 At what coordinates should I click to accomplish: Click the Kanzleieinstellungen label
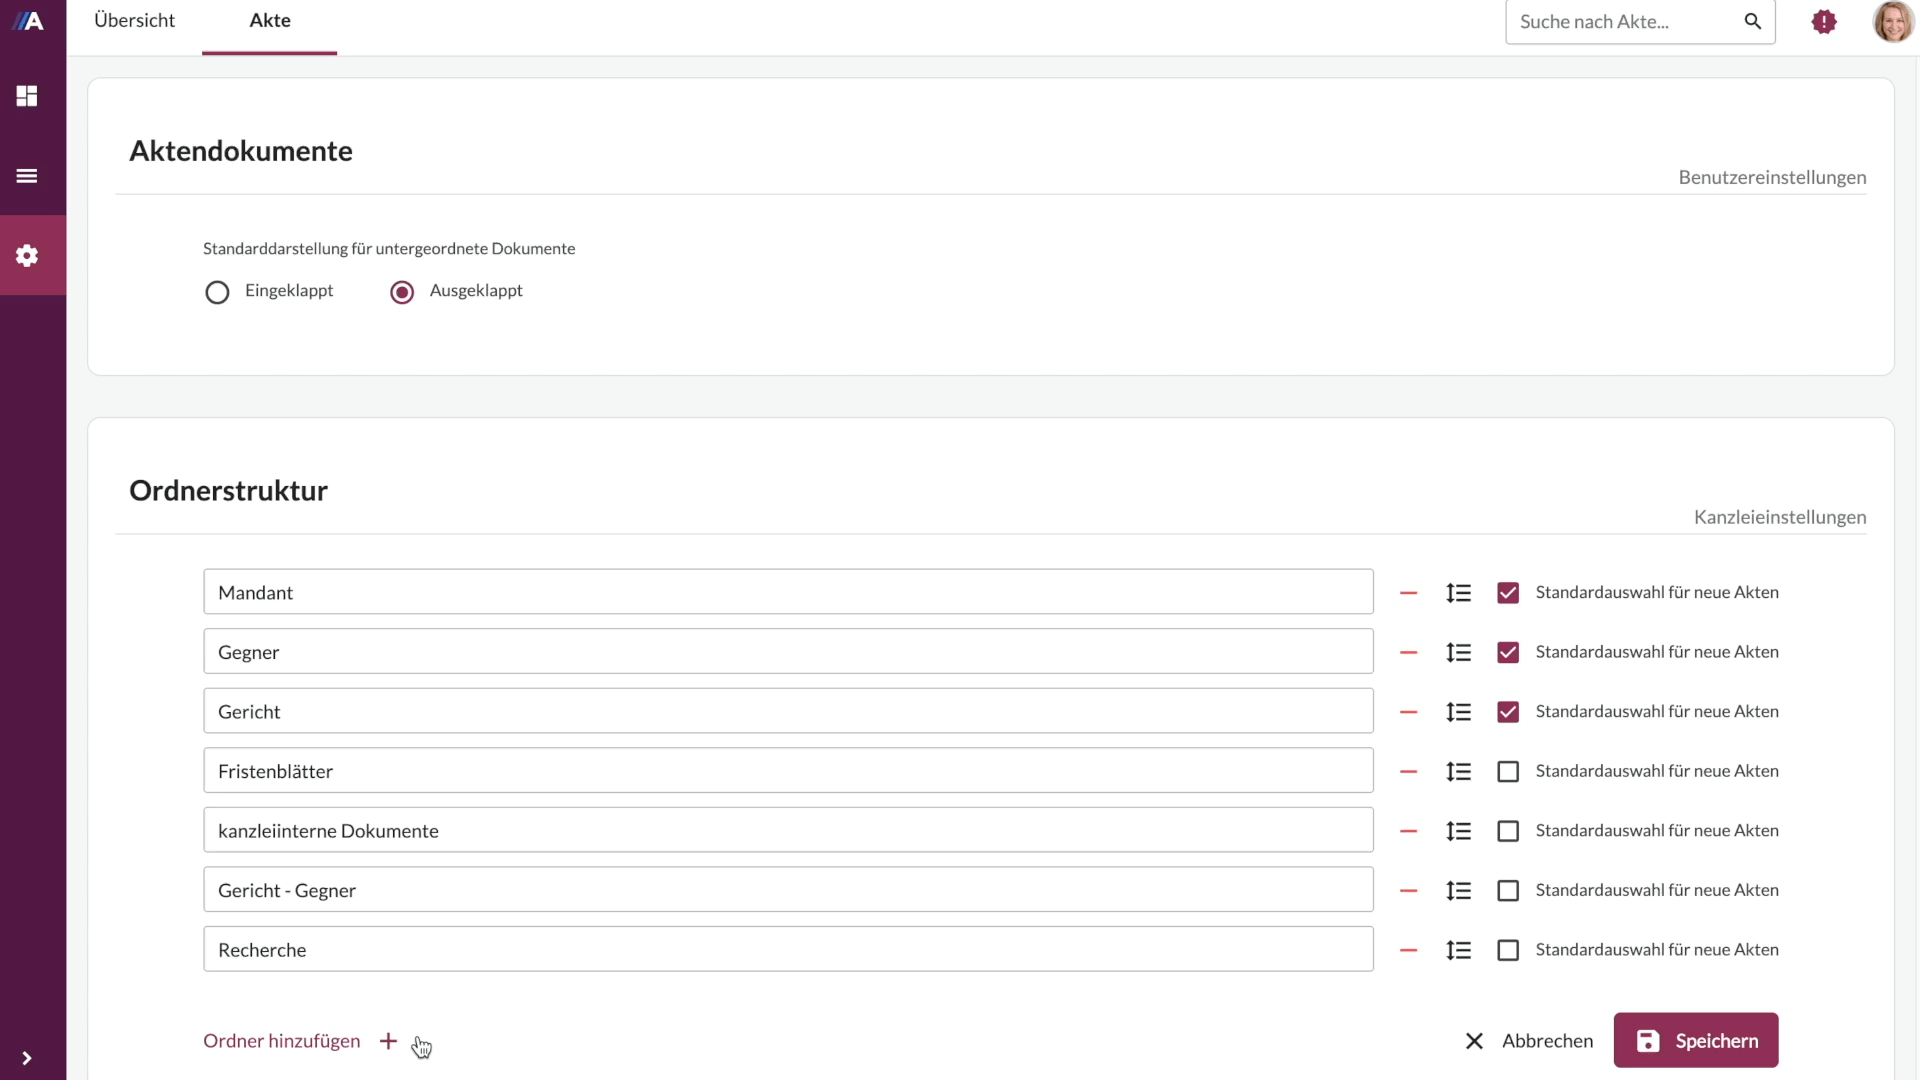(1780, 517)
